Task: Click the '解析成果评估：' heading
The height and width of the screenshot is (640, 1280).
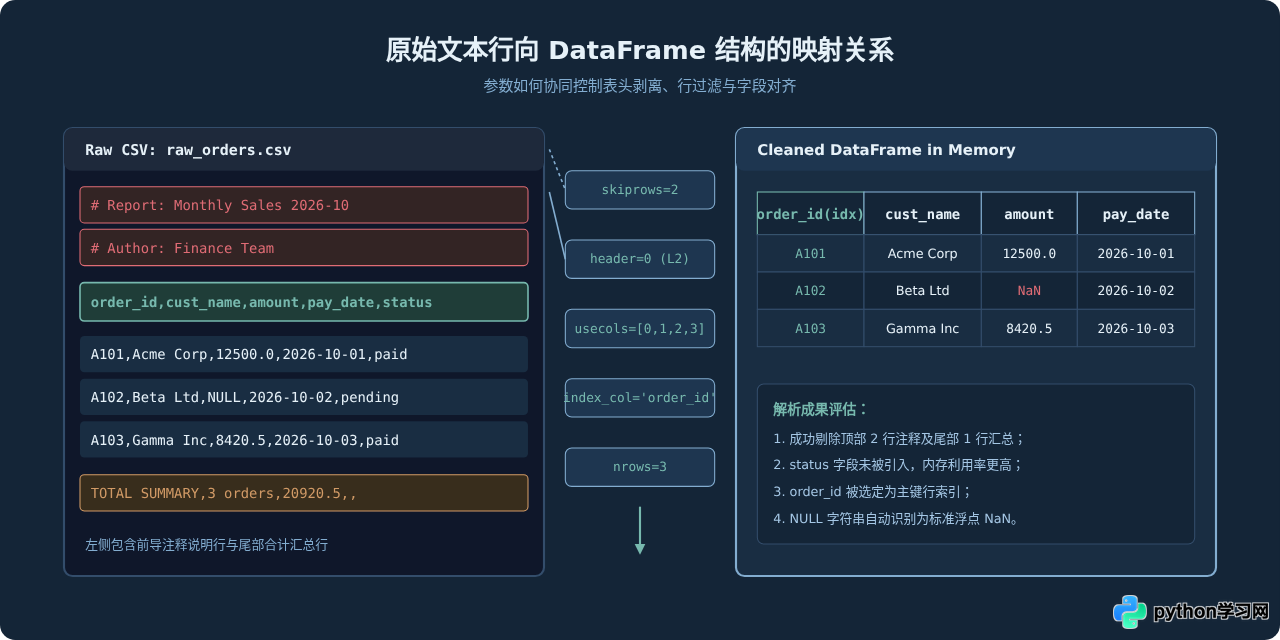Action: [821, 409]
